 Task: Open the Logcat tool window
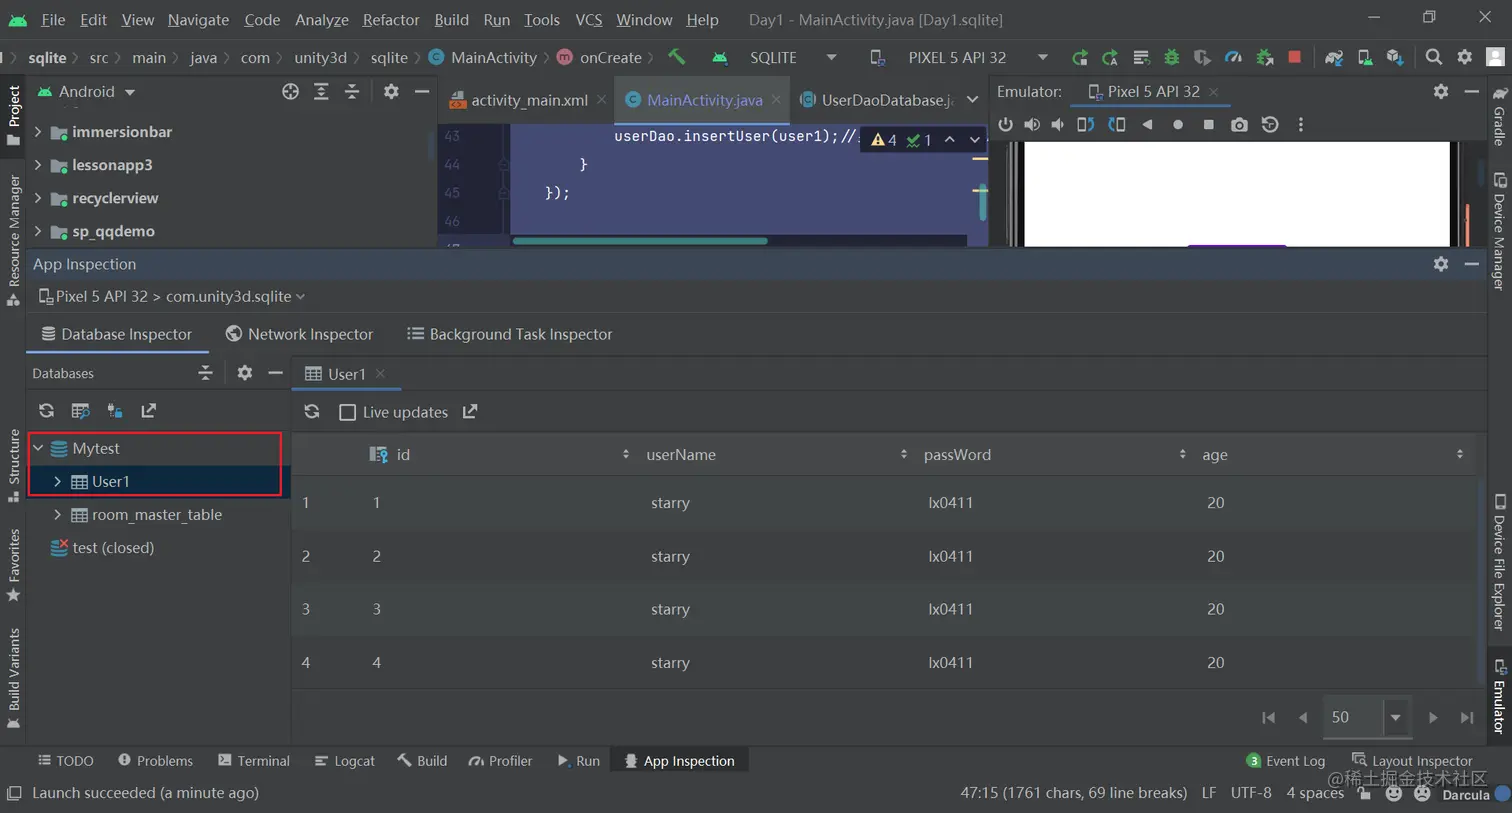tap(344, 761)
